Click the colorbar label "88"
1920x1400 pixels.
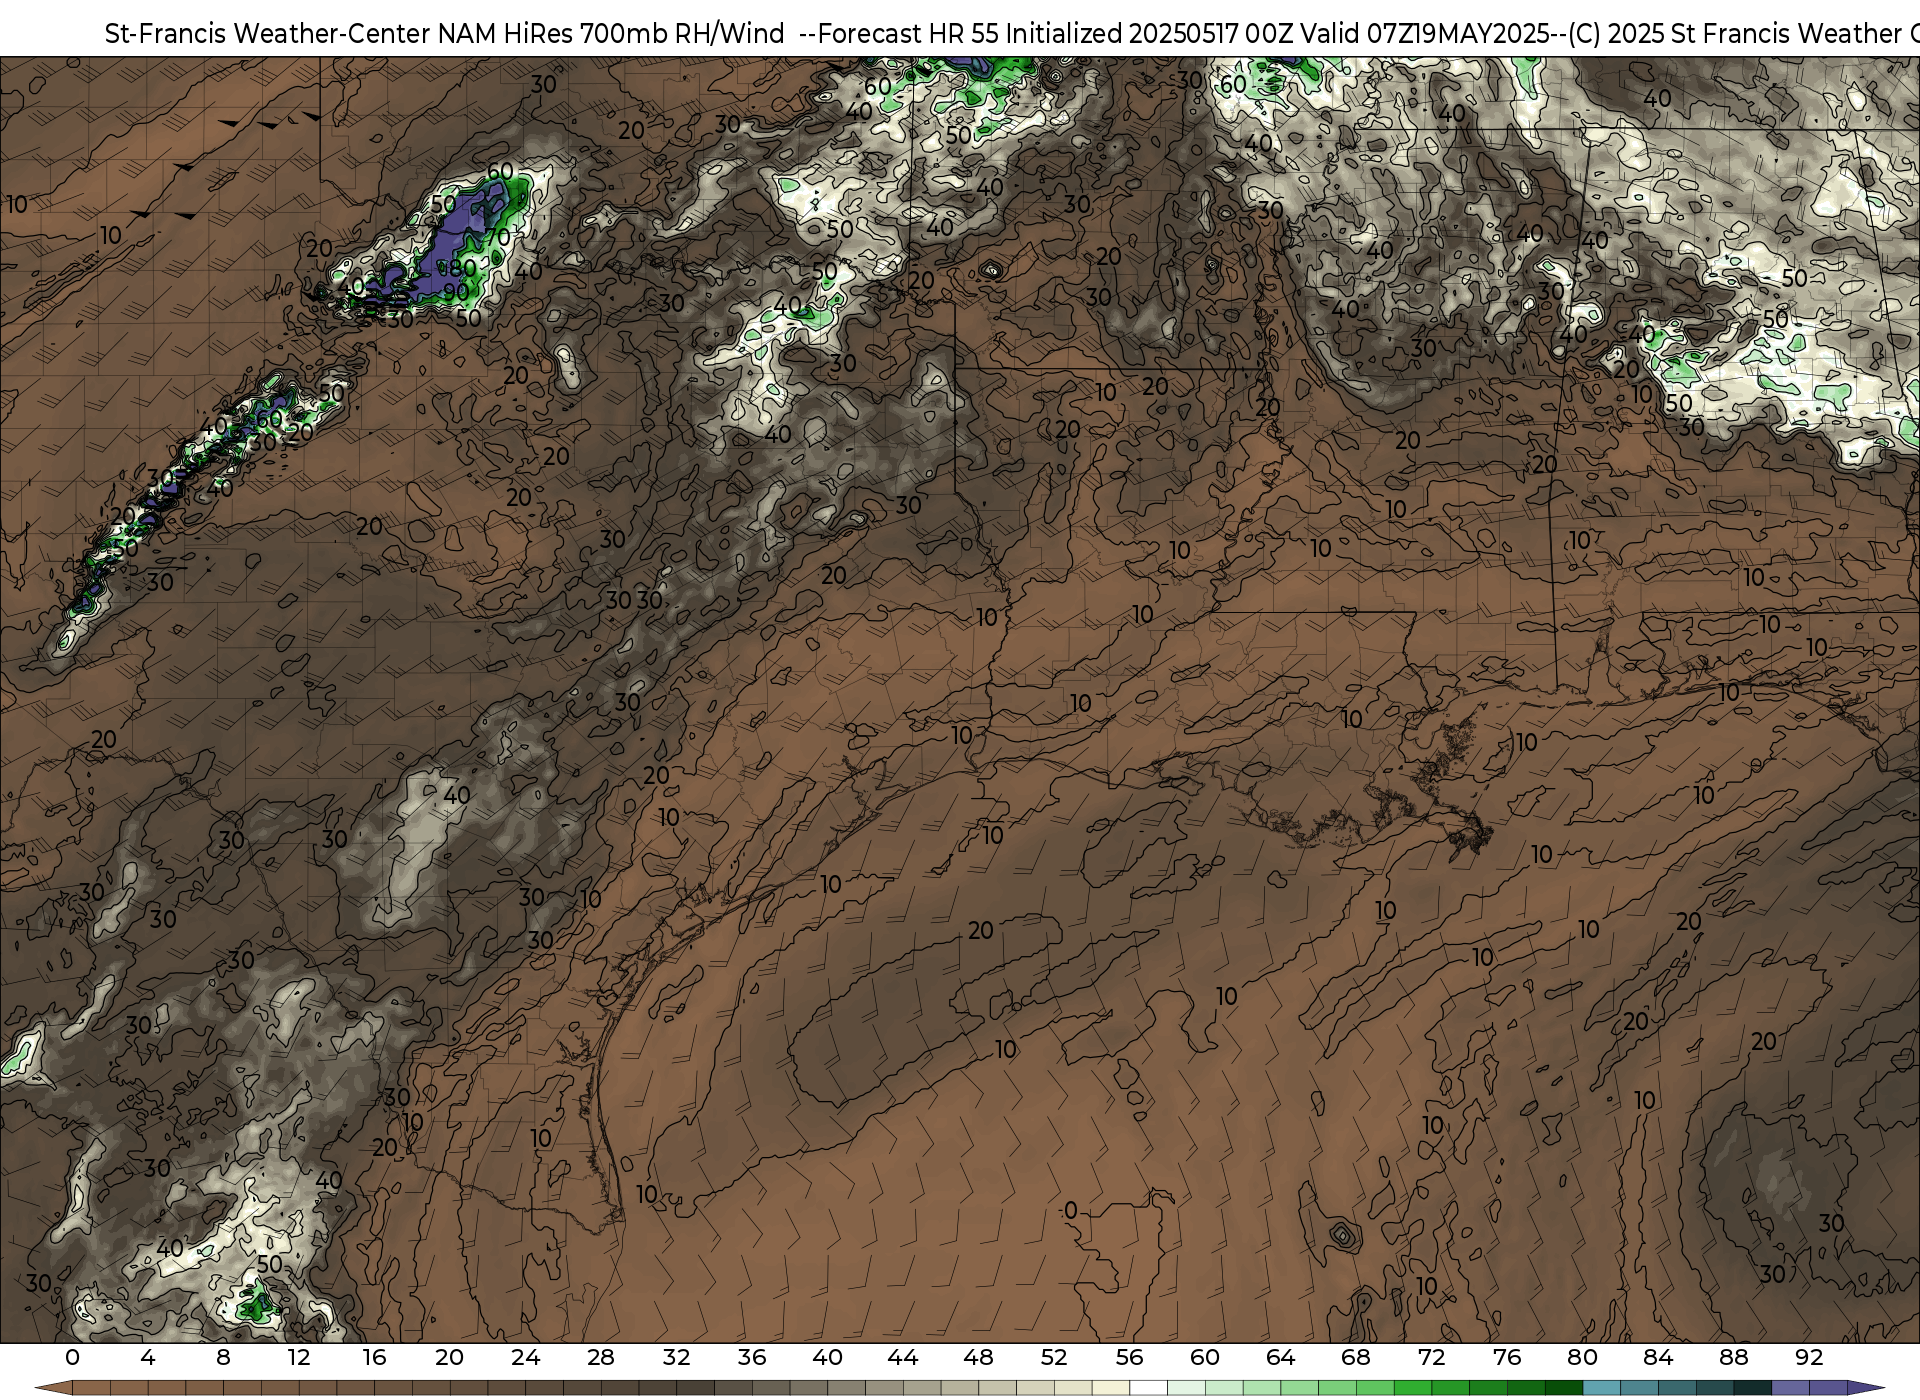(1733, 1357)
